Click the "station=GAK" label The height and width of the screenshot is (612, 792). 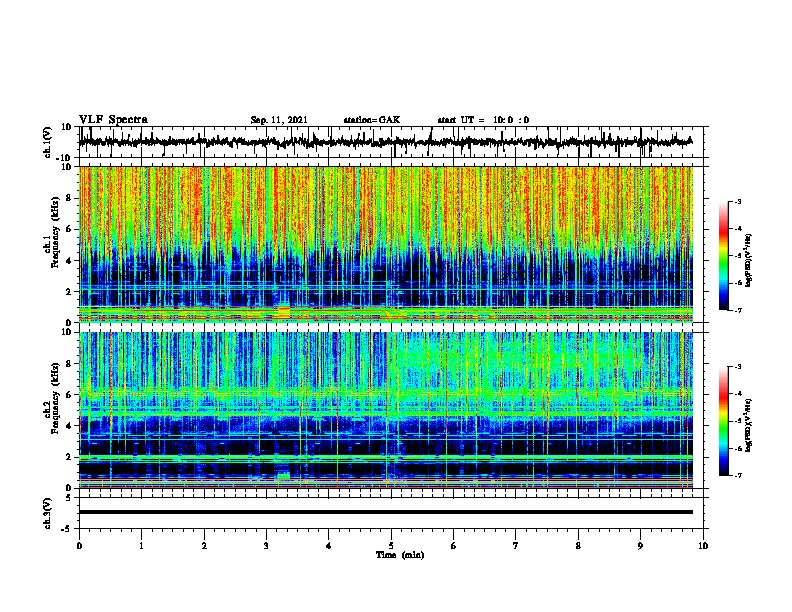pyautogui.click(x=372, y=120)
